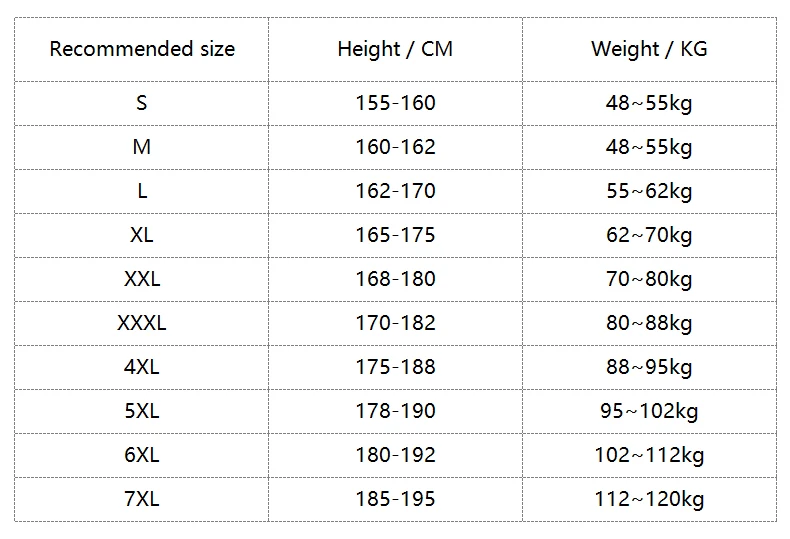Select the 6XL size cell
This screenshot has width=790, height=539.
click(142, 455)
